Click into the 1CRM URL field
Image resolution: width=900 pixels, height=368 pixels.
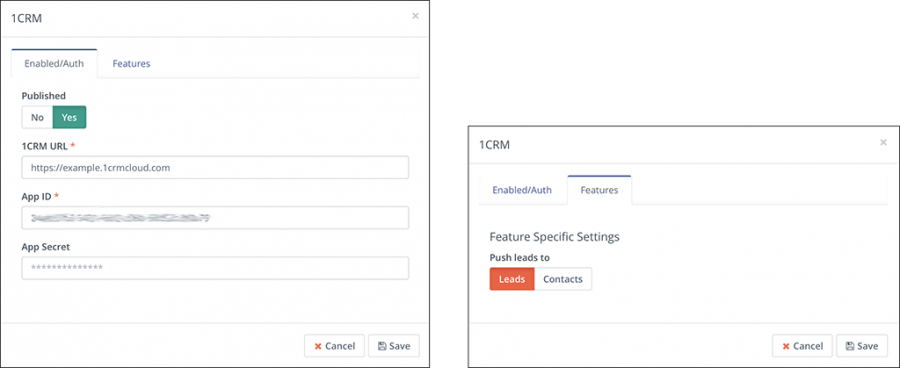[215, 168]
